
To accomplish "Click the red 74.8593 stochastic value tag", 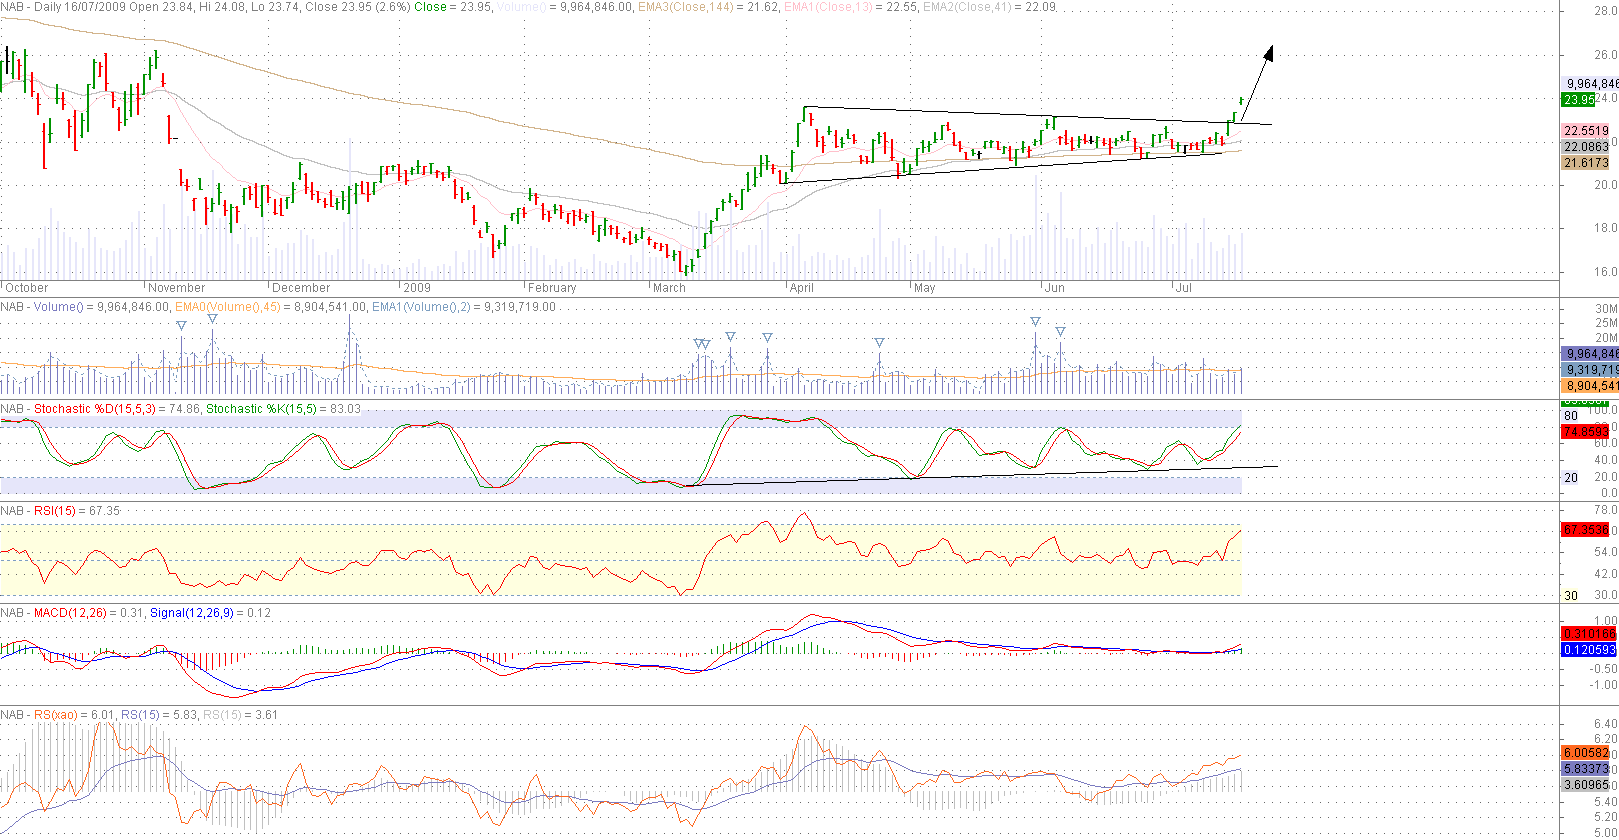I will (1585, 432).
